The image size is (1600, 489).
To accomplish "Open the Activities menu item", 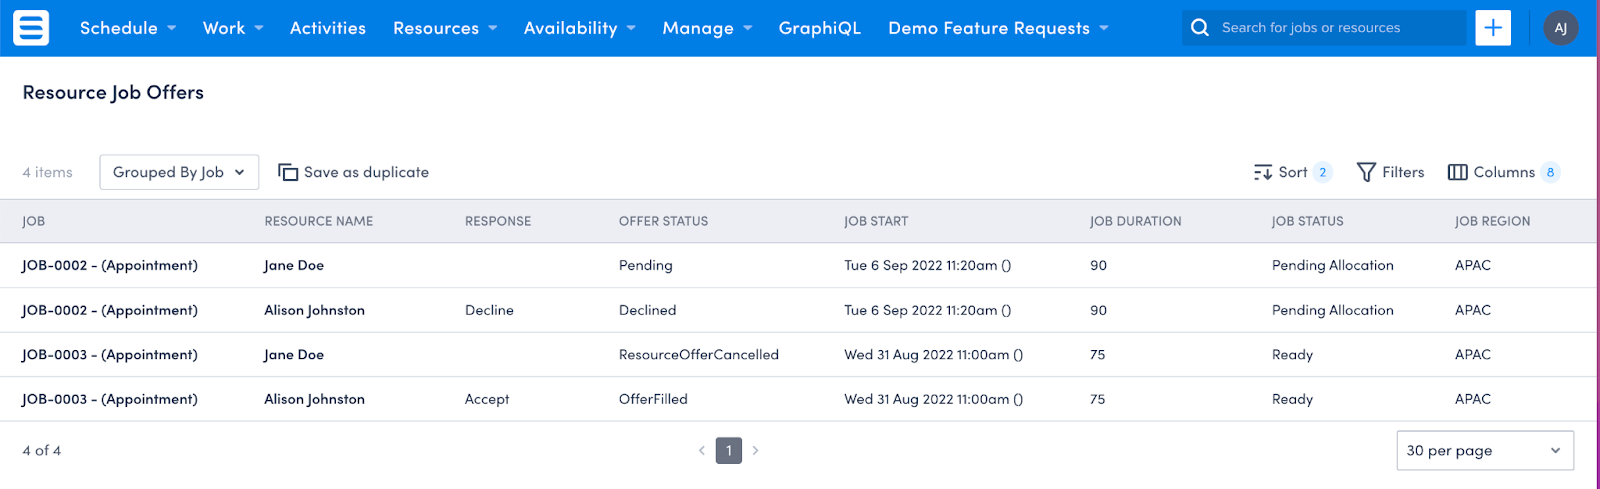I will pos(328,28).
